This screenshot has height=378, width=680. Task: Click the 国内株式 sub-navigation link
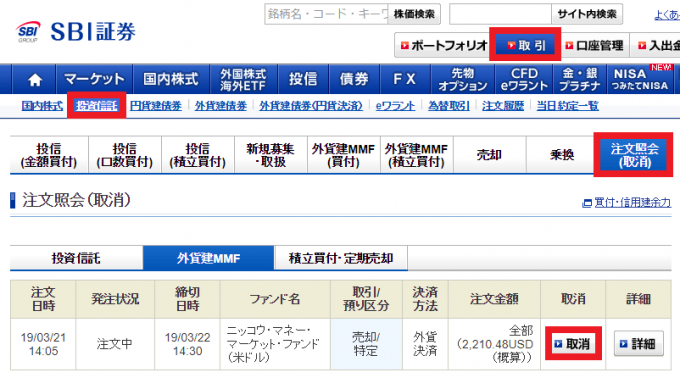[x=42, y=106]
